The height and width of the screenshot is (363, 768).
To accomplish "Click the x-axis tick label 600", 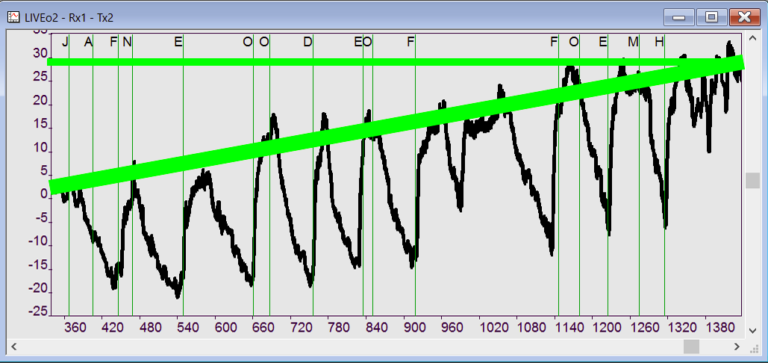I will (x=226, y=327).
